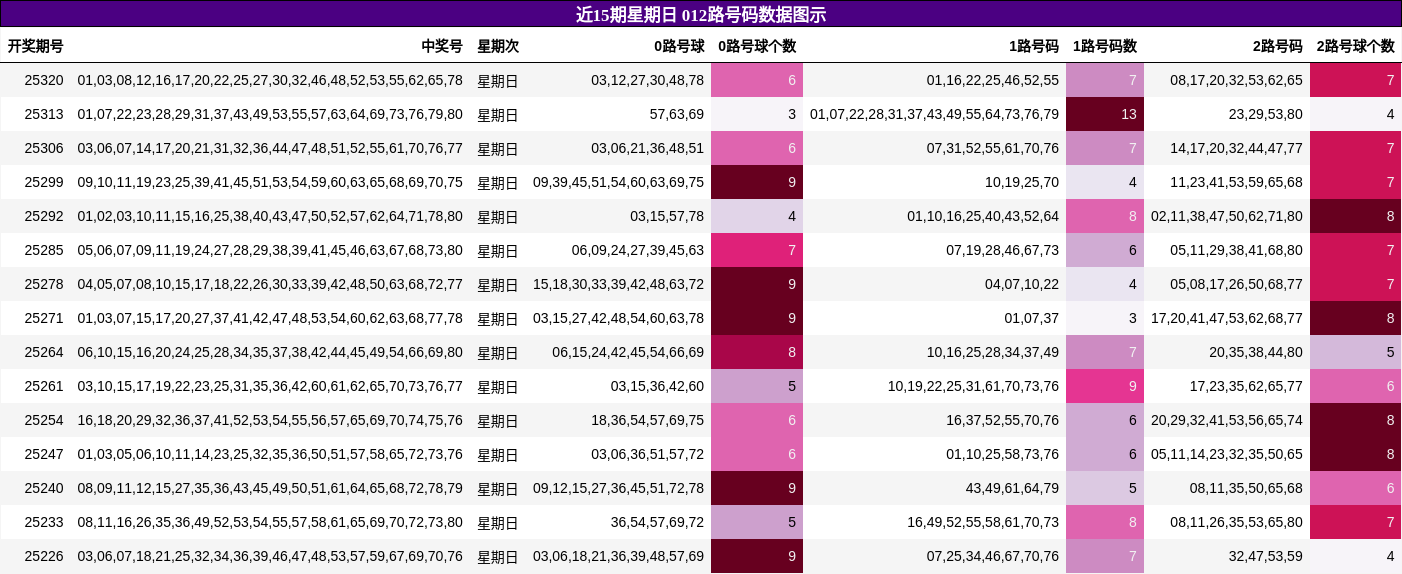The image size is (1402, 574).
Task: Select the 1路号码数 column header
Action: pos(1104,46)
